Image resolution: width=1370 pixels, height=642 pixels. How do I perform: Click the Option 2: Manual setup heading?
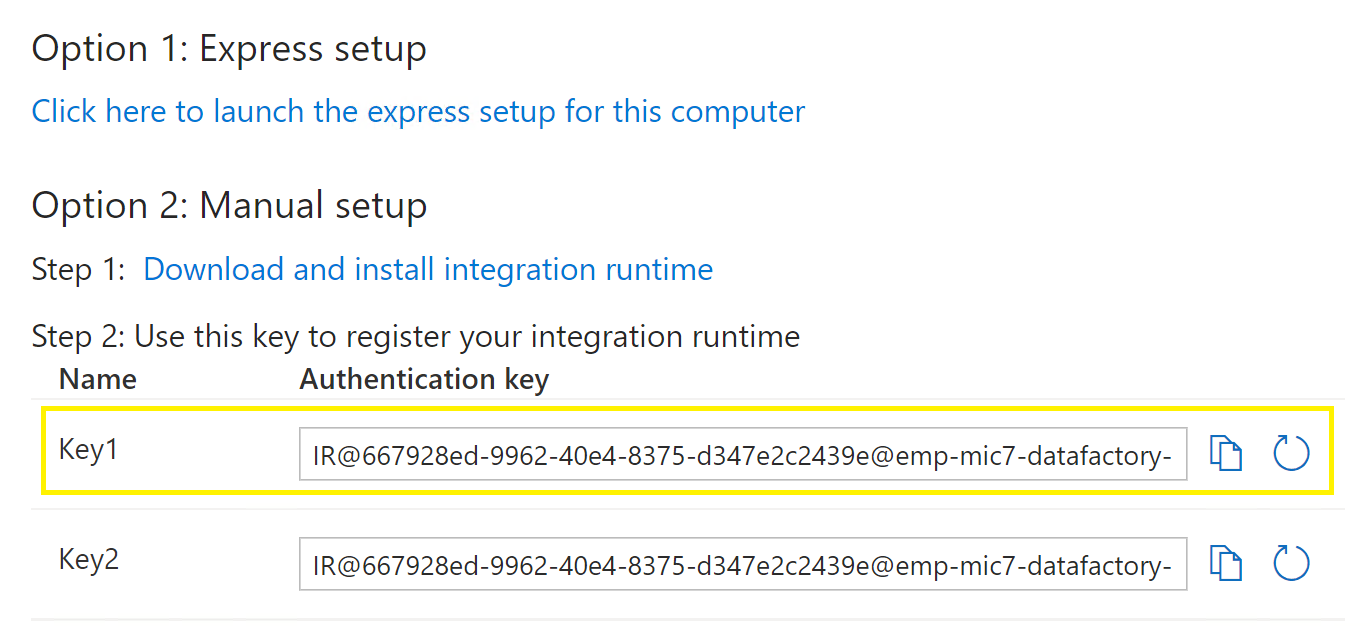229,205
